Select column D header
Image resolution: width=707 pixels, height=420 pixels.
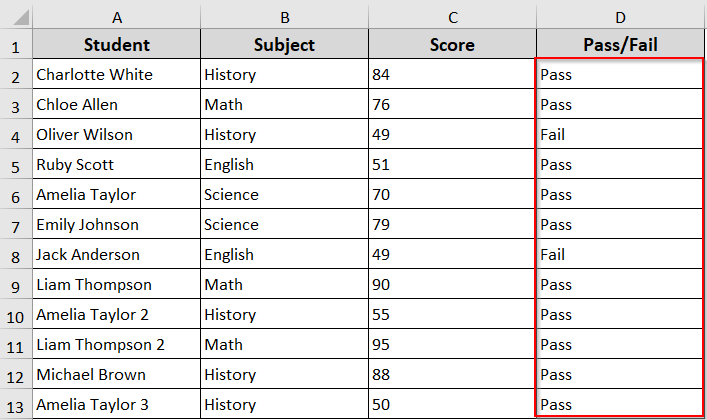click(x=620, y=16)
